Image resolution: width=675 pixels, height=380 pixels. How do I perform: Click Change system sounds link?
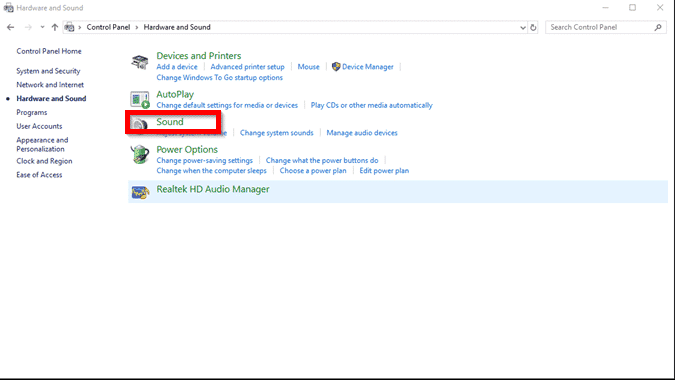pos(276,133)
